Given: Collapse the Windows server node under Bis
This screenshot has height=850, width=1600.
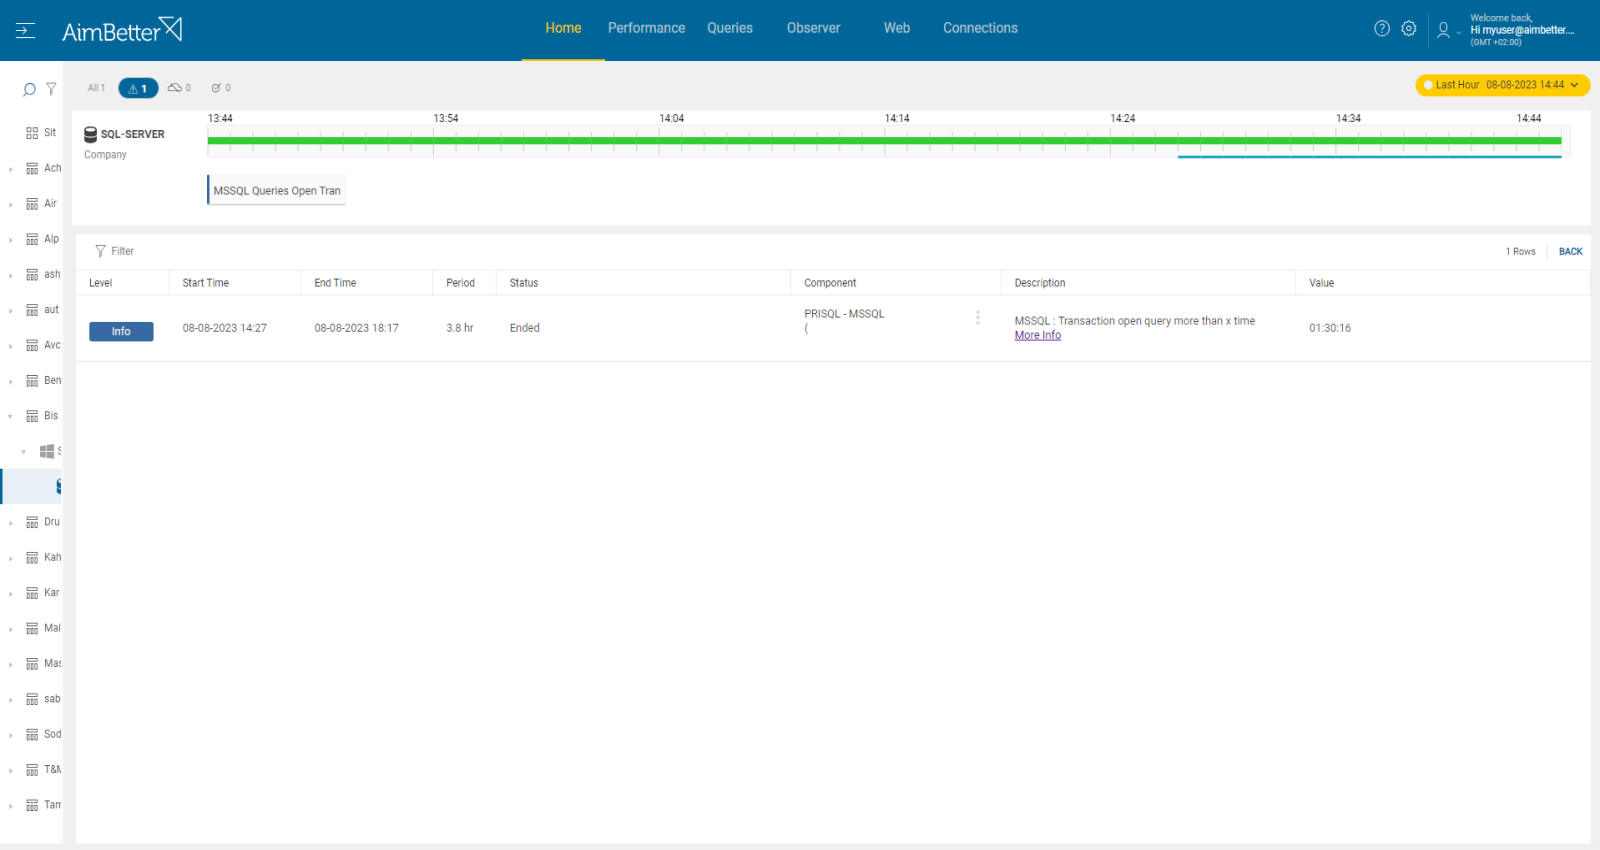Looking at the screenshot, I should (x=24, y=452).
